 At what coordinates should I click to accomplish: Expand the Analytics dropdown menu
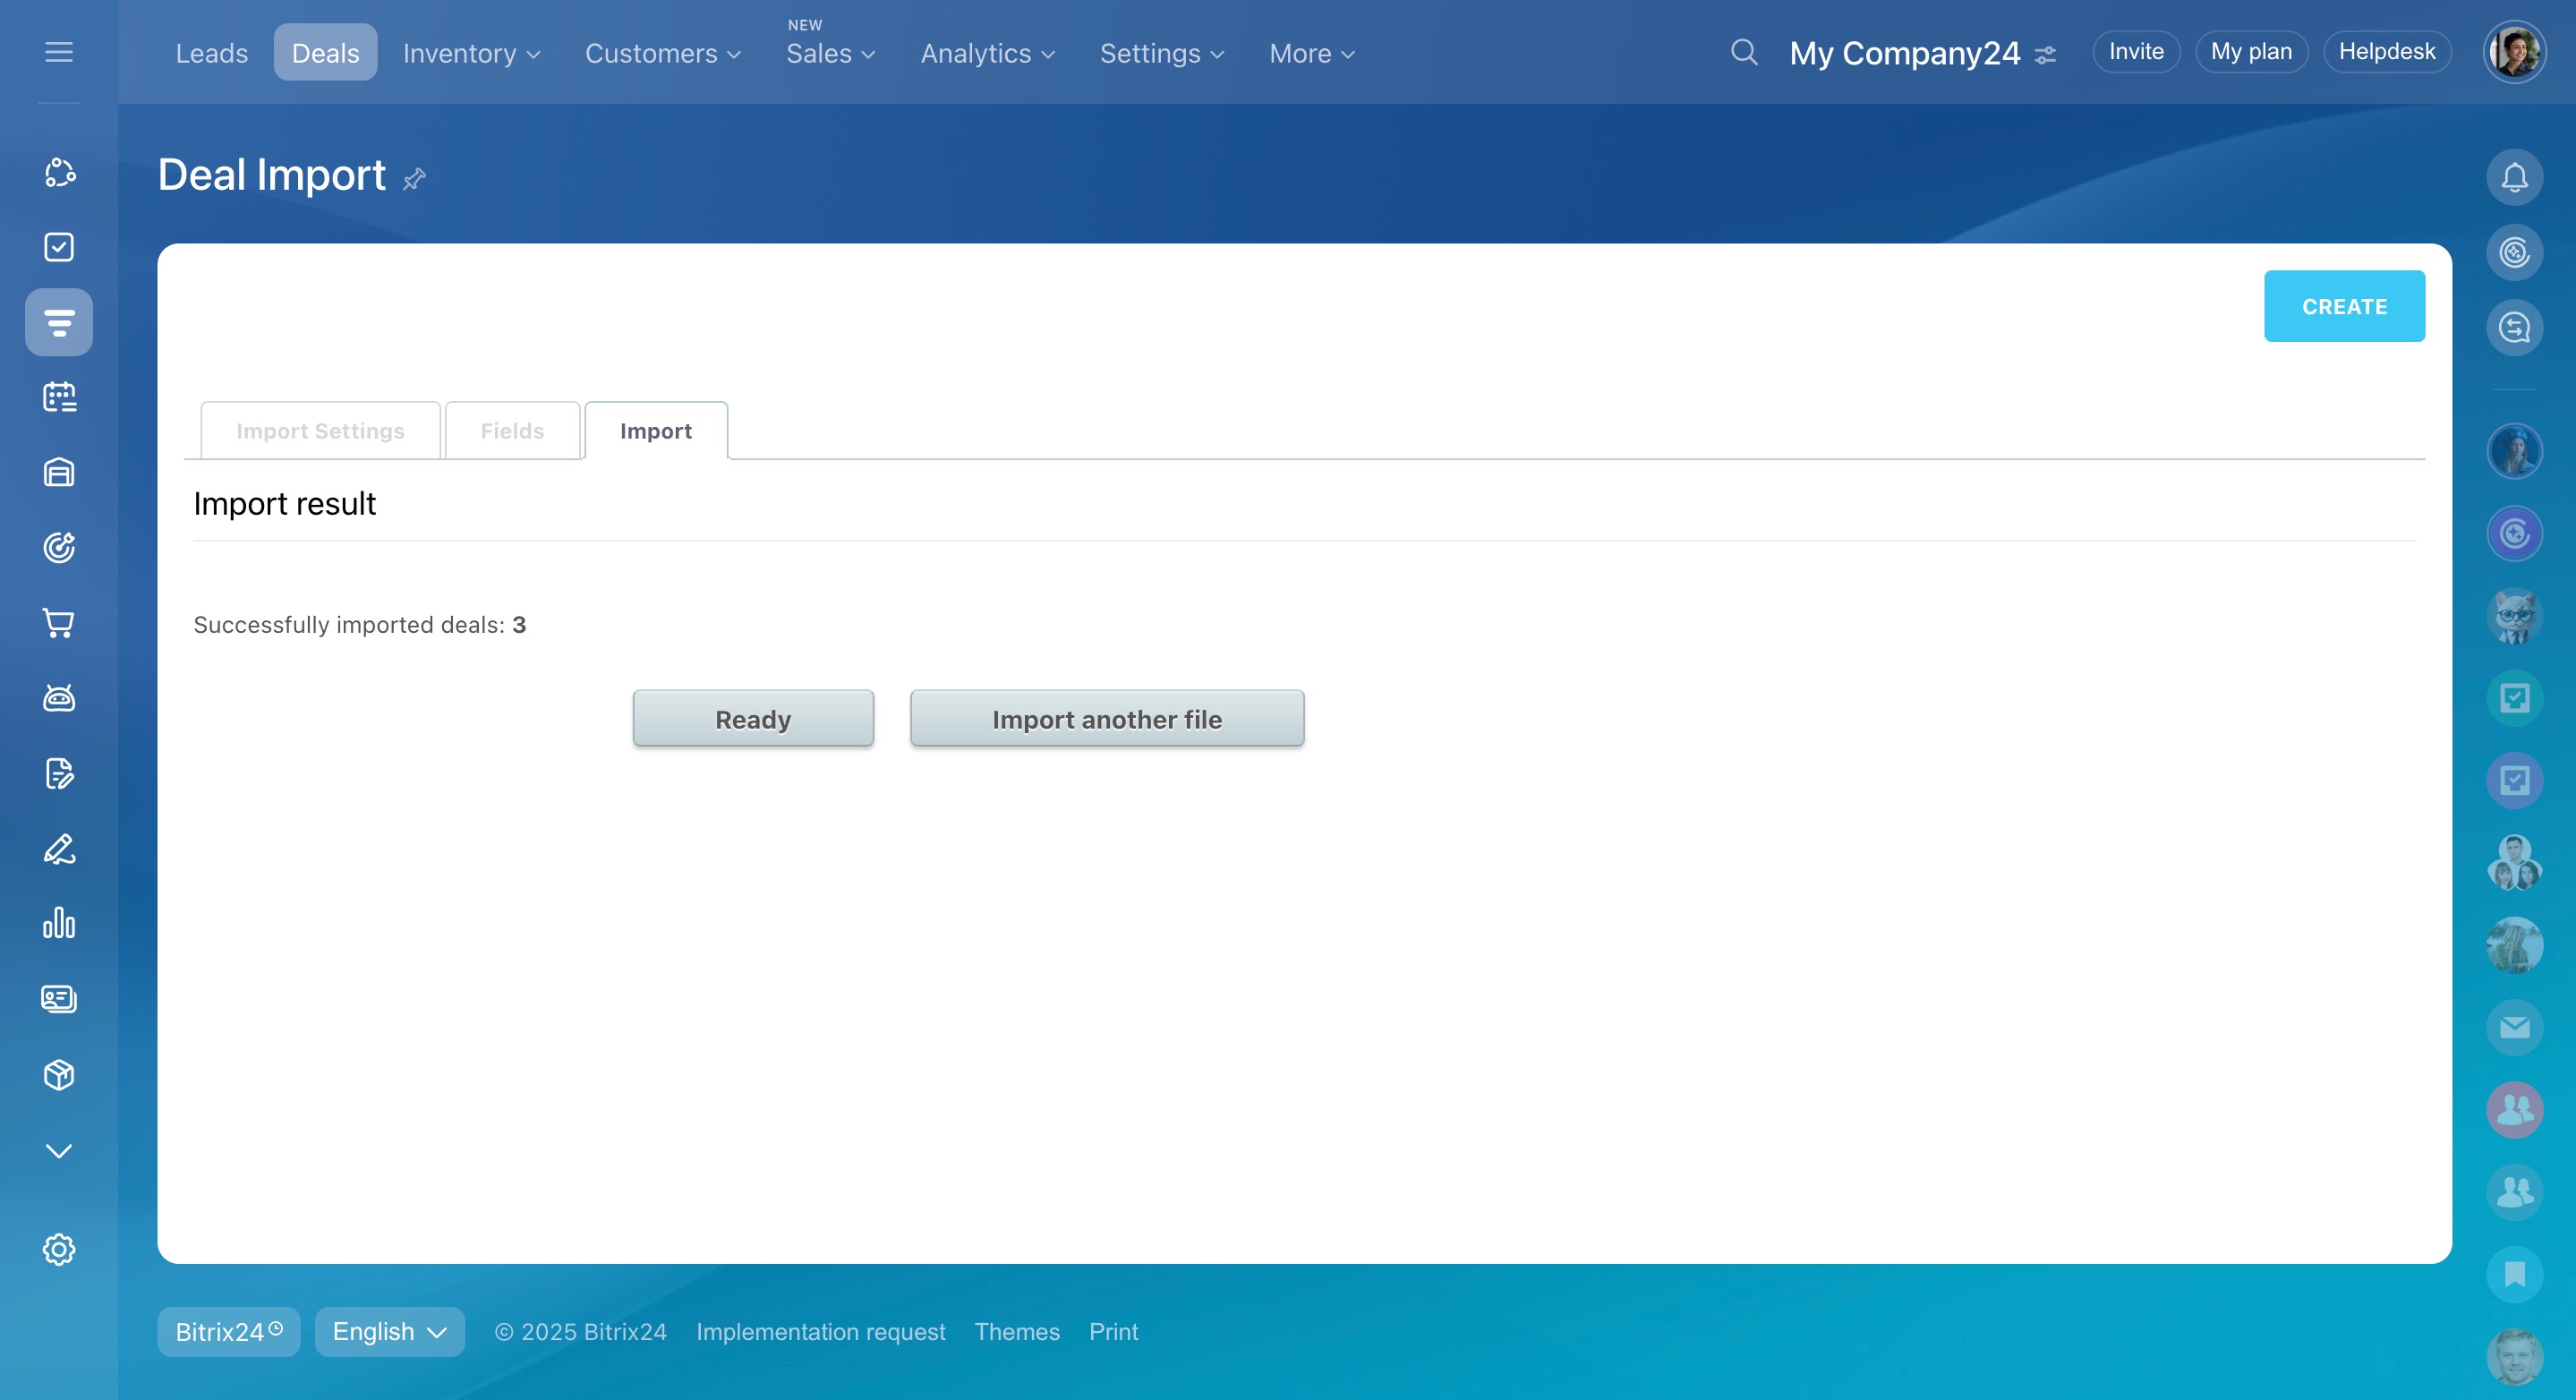[987, 54]
